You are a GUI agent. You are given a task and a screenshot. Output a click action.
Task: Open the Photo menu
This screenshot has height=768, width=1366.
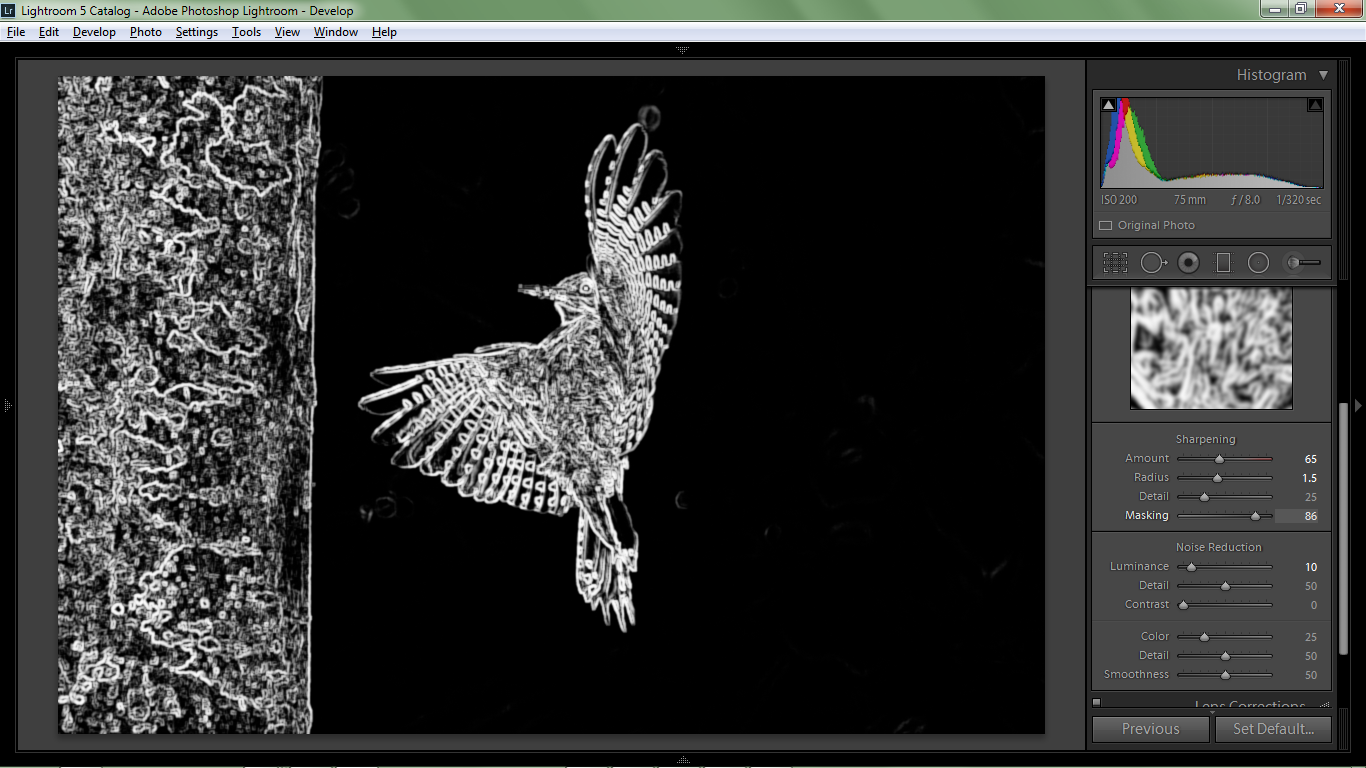[146, 32]
